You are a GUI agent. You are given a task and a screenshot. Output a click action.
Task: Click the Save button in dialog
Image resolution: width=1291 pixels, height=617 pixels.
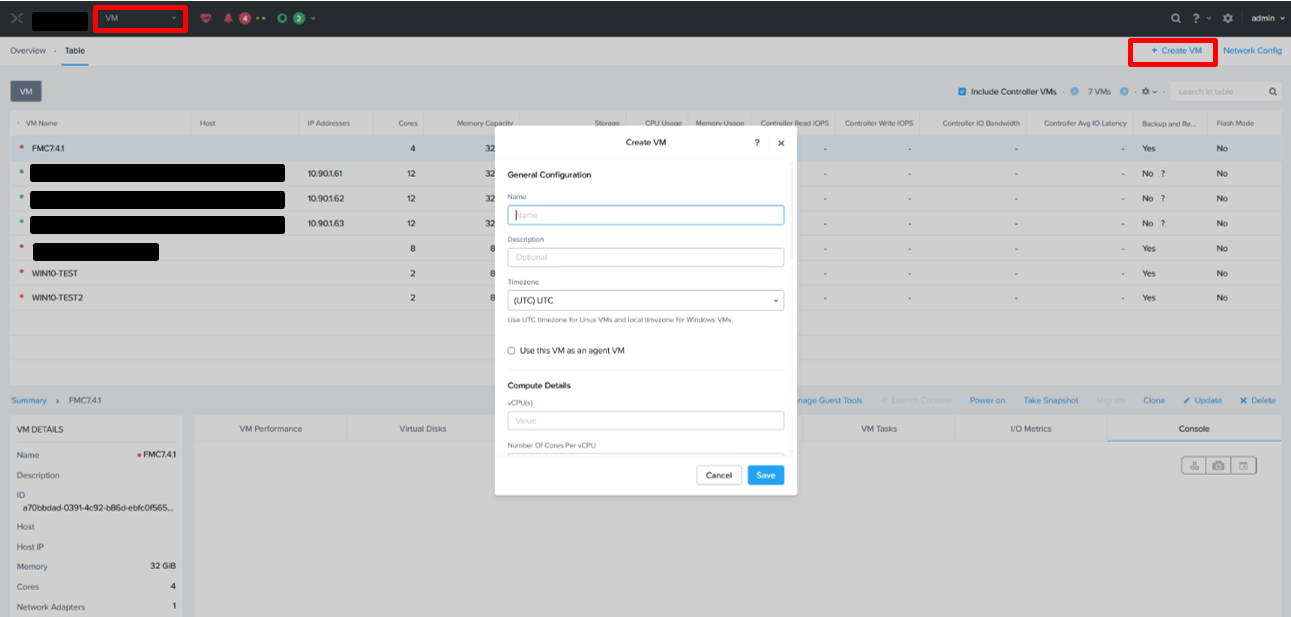coord(765,475)
